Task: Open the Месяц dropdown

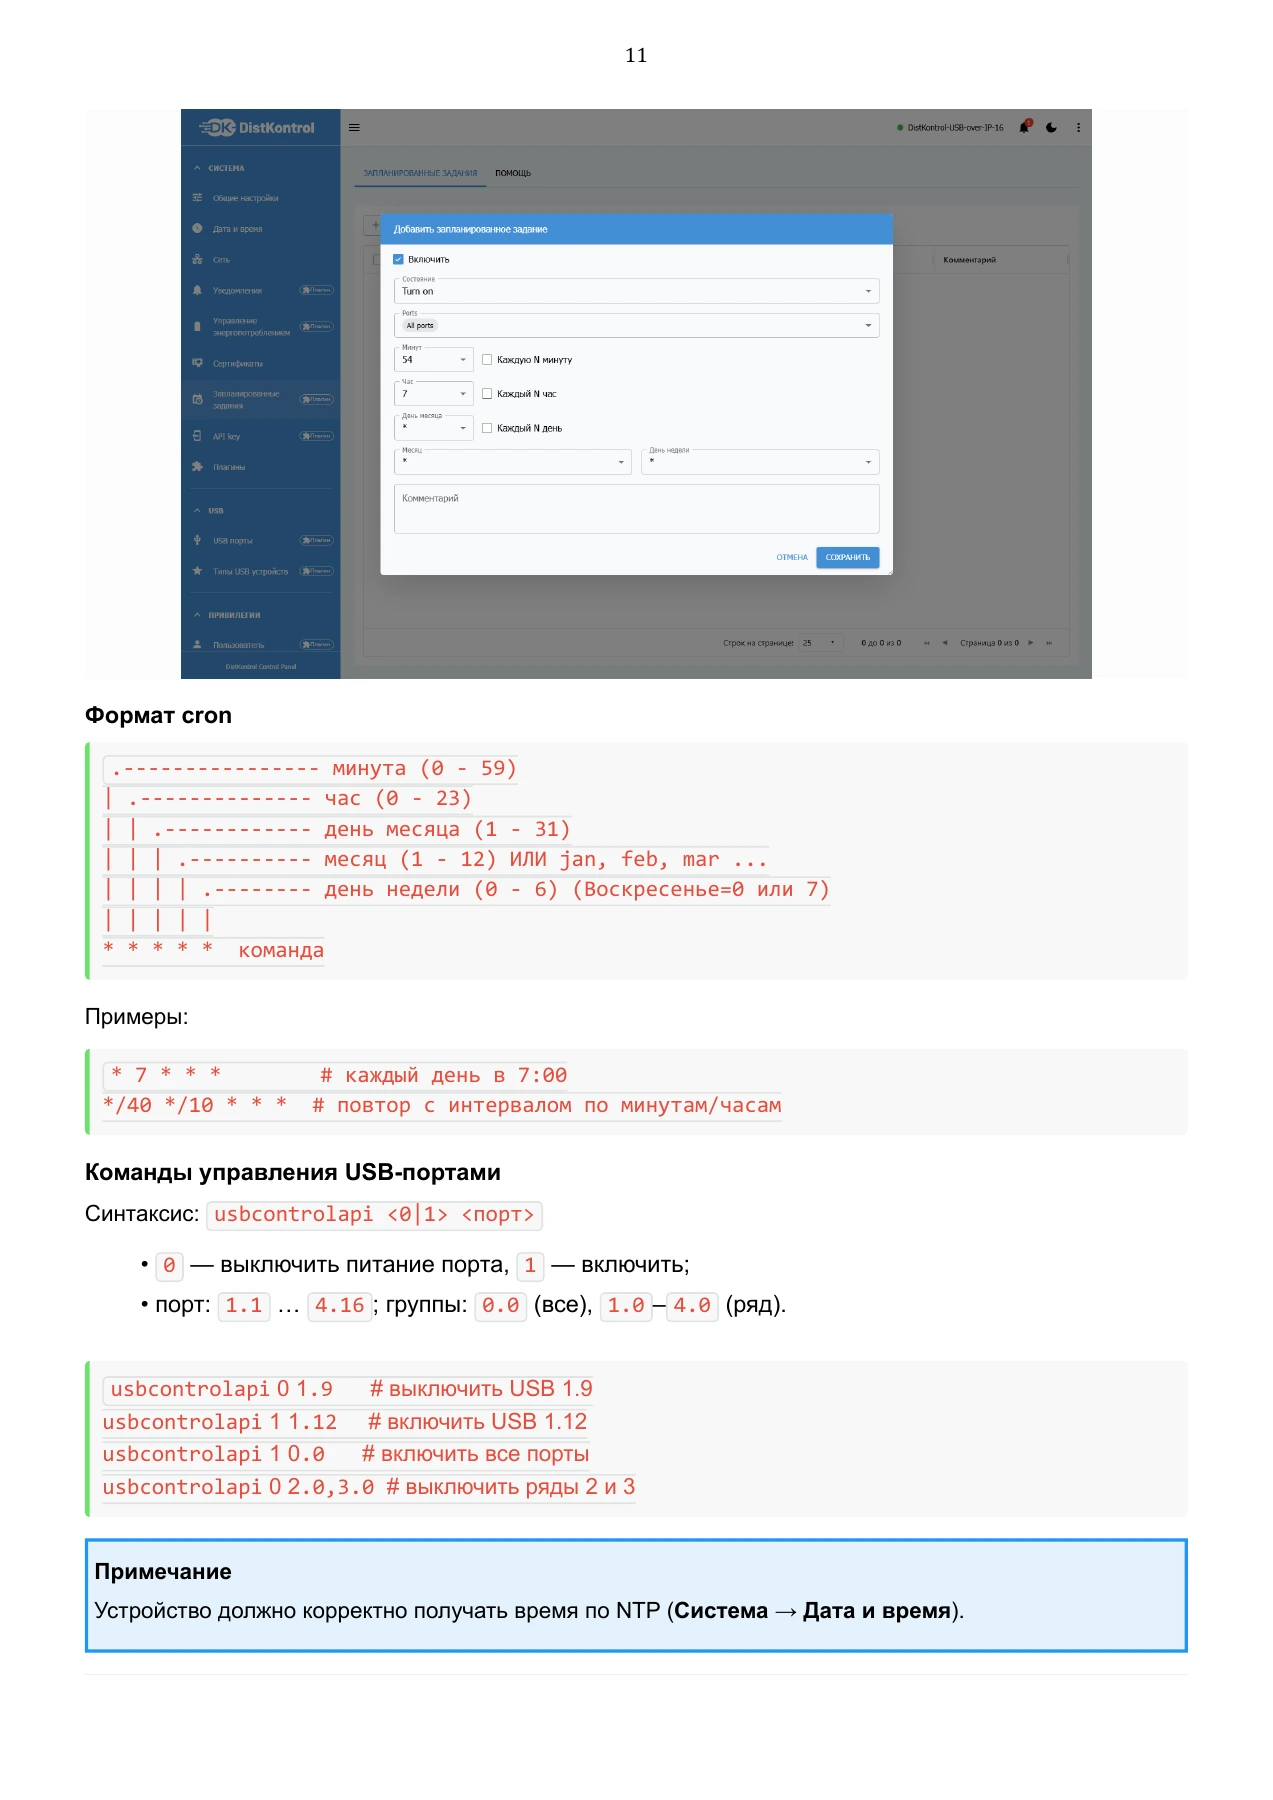Action: (x=513, y=461)
